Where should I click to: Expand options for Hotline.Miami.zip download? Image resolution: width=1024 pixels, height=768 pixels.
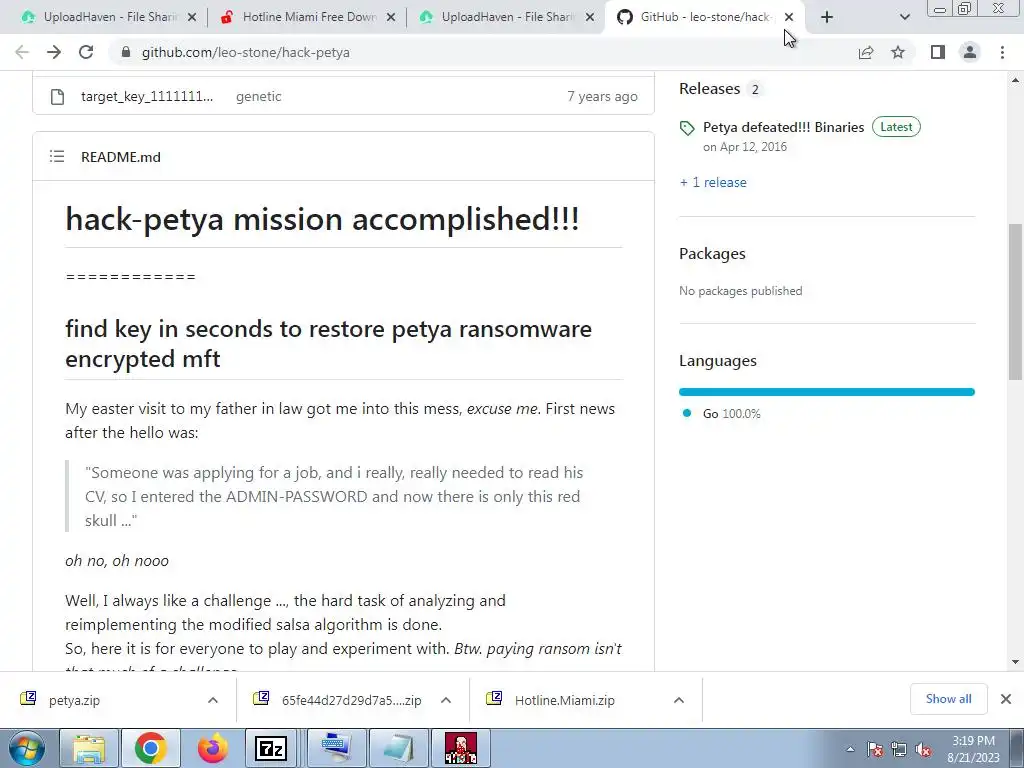(679, 700)
